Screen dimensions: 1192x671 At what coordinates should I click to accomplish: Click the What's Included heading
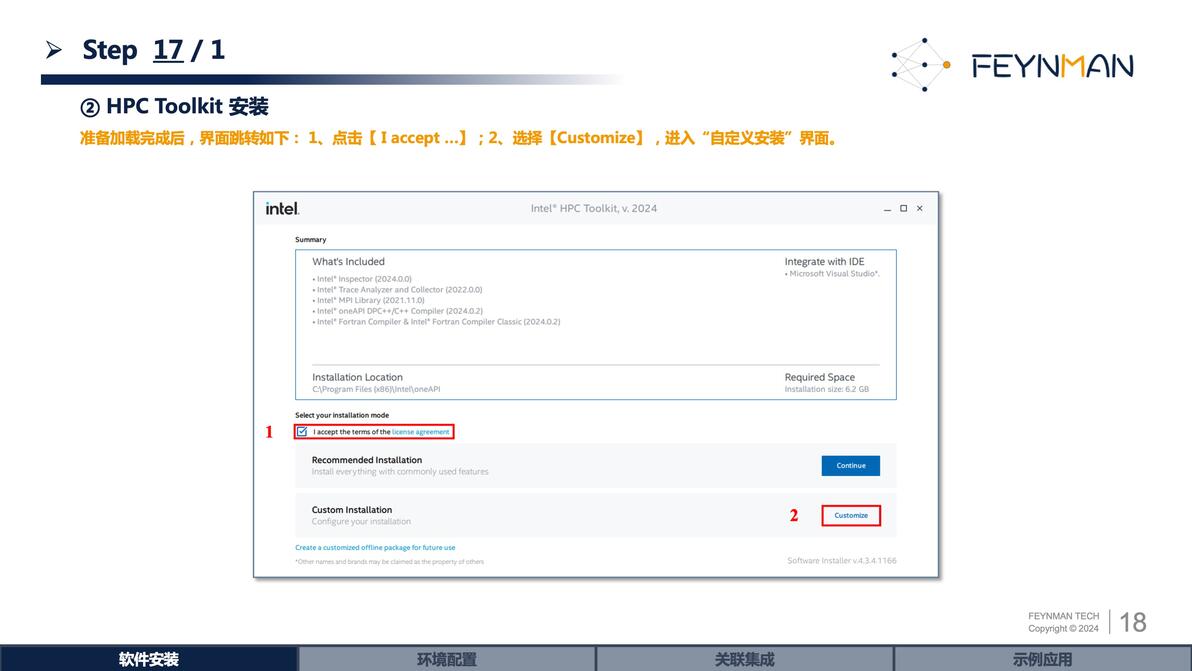(x=348, y=261)
